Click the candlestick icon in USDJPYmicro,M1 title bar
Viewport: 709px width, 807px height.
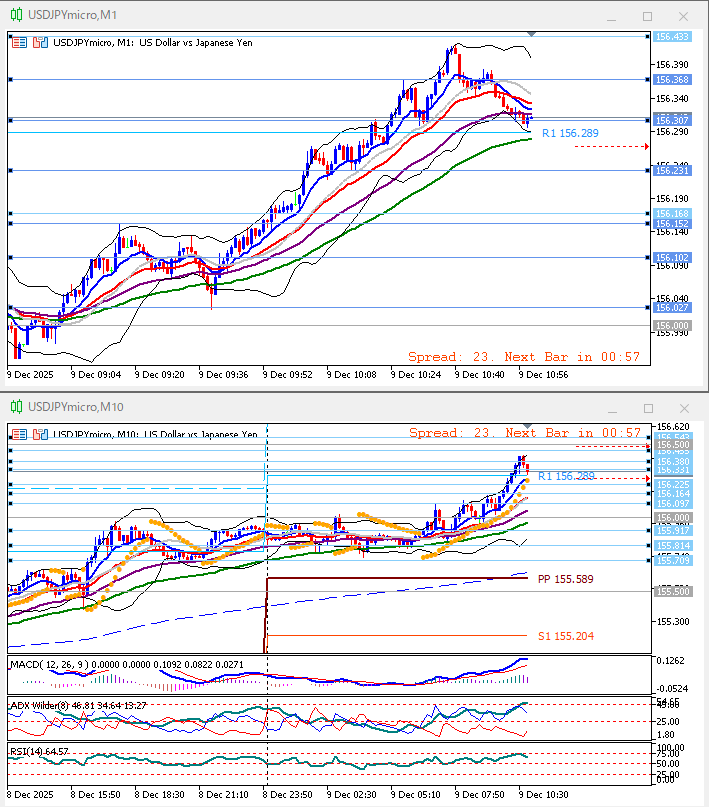pyautogui.click(x=15, y=16)
